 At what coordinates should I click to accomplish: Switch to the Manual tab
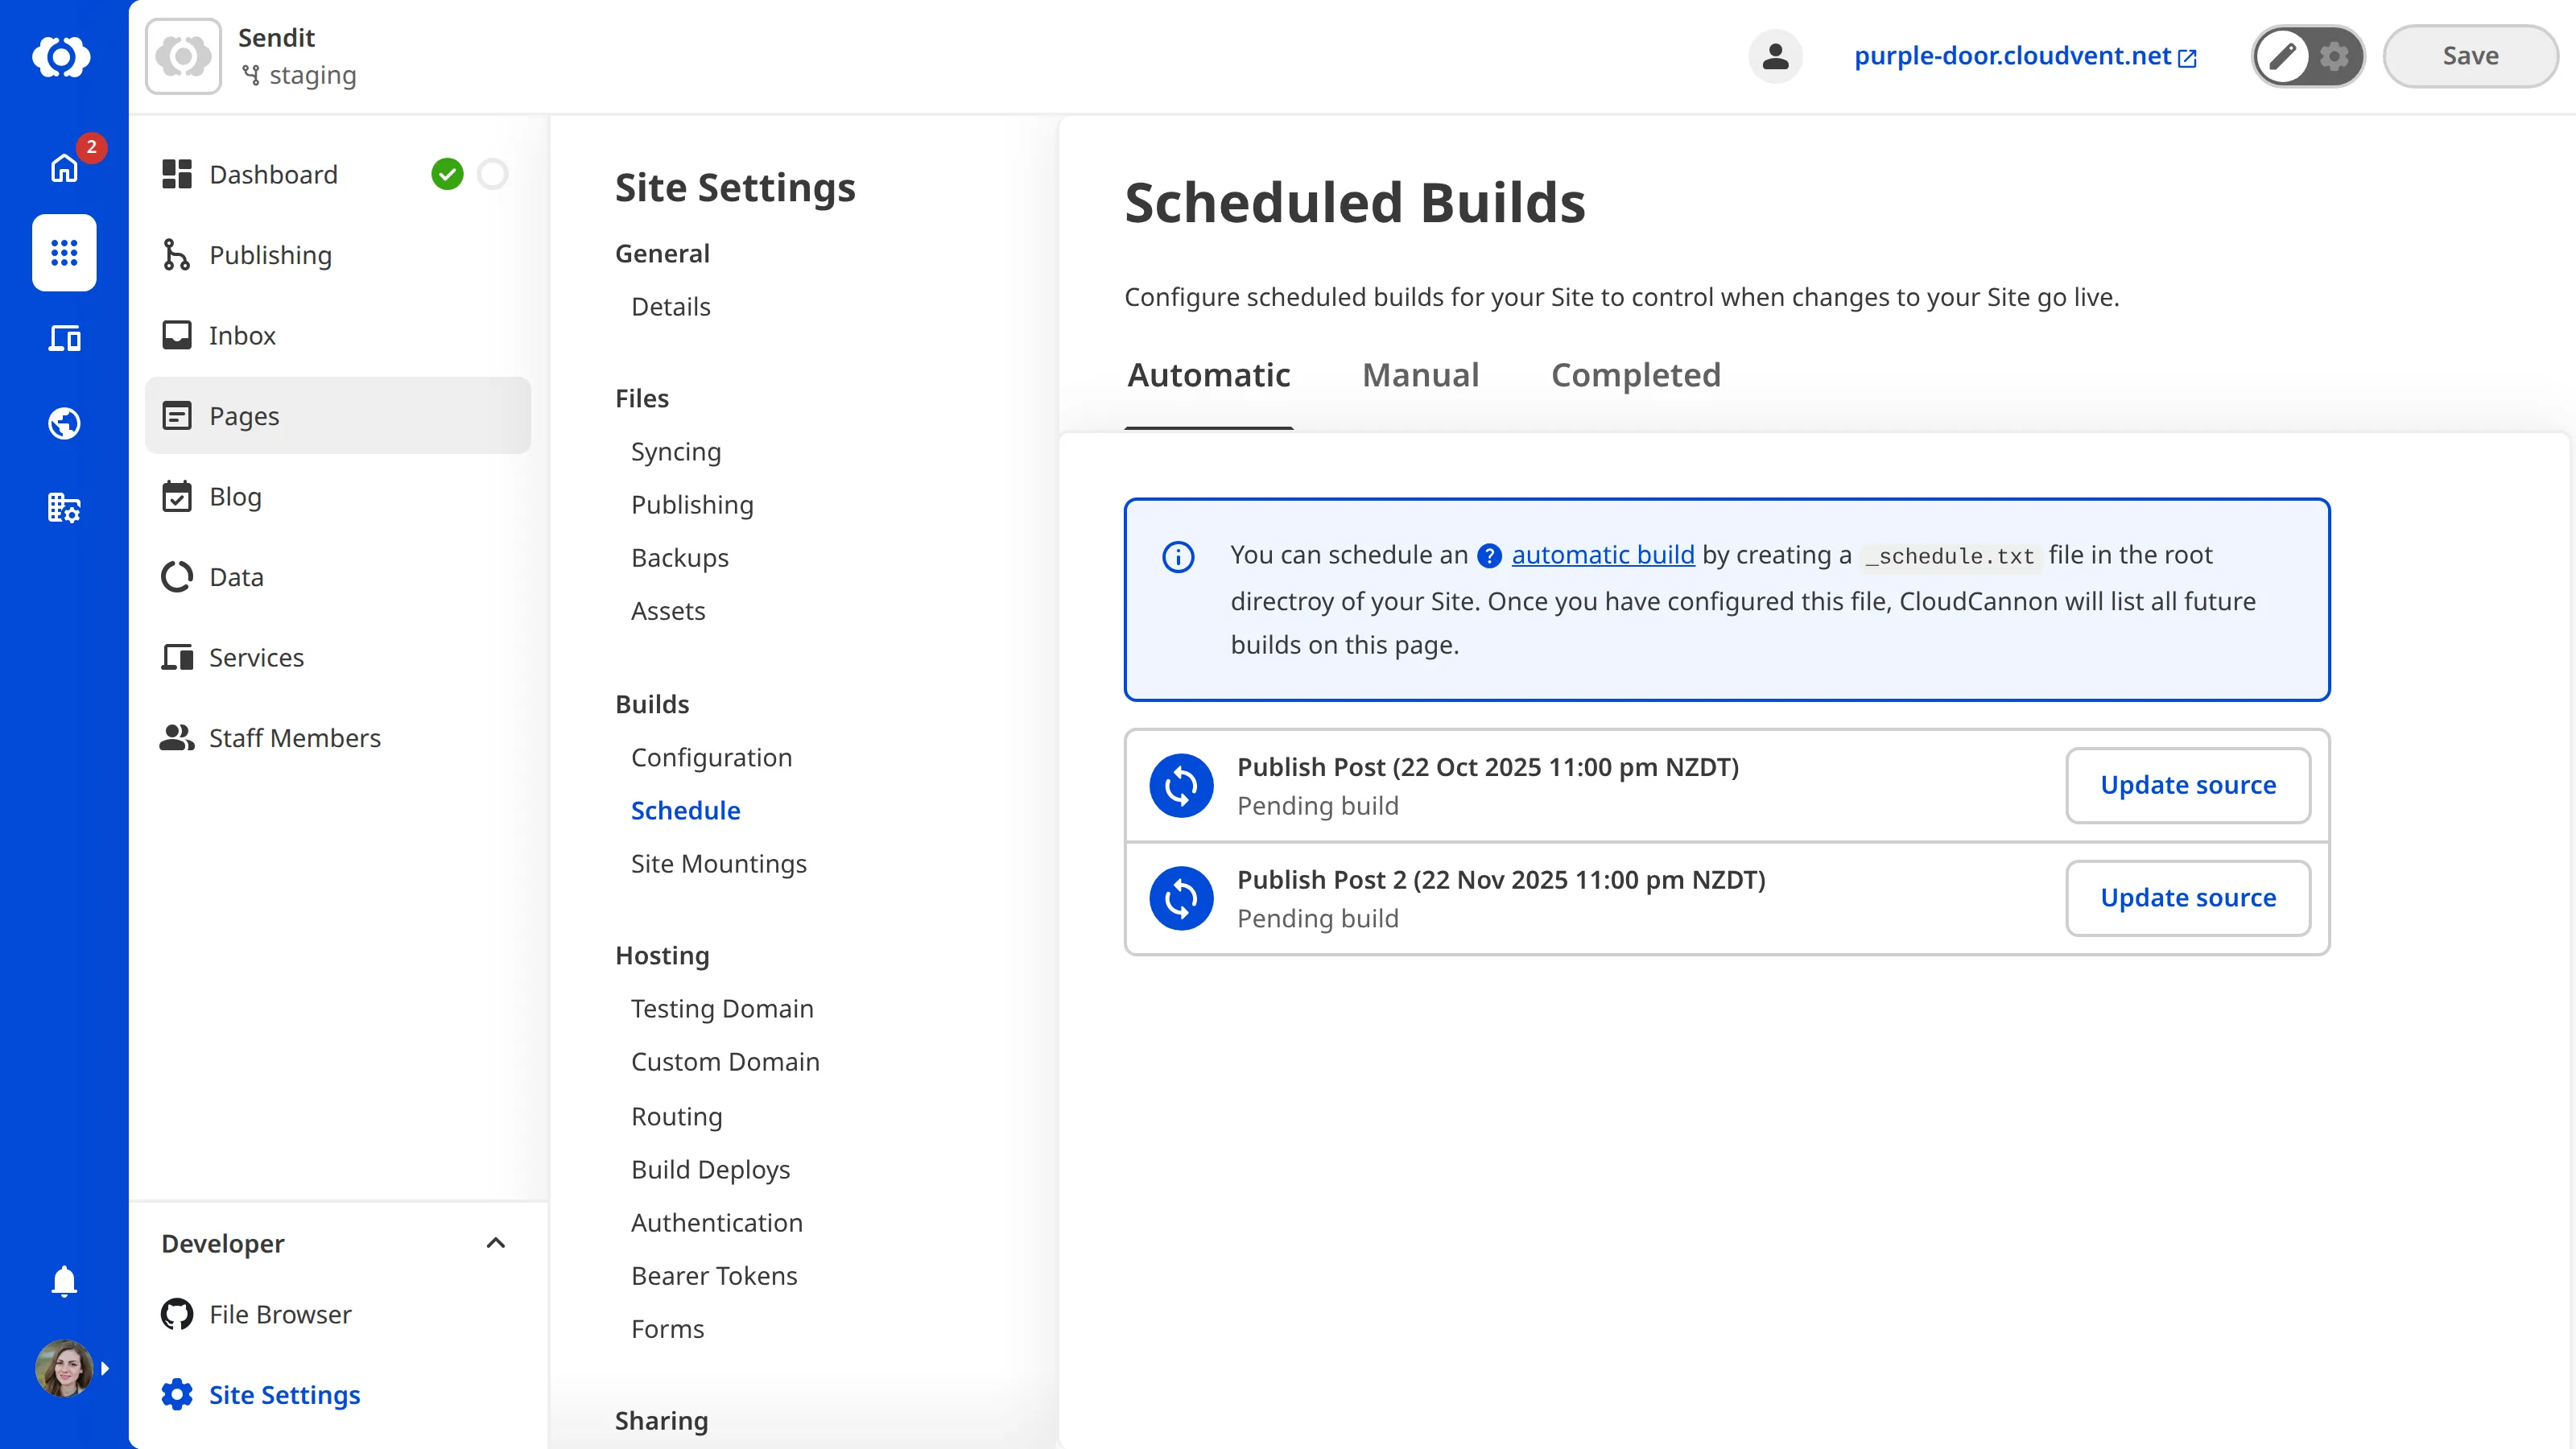pyautogui.click(x=1420, y=375)
